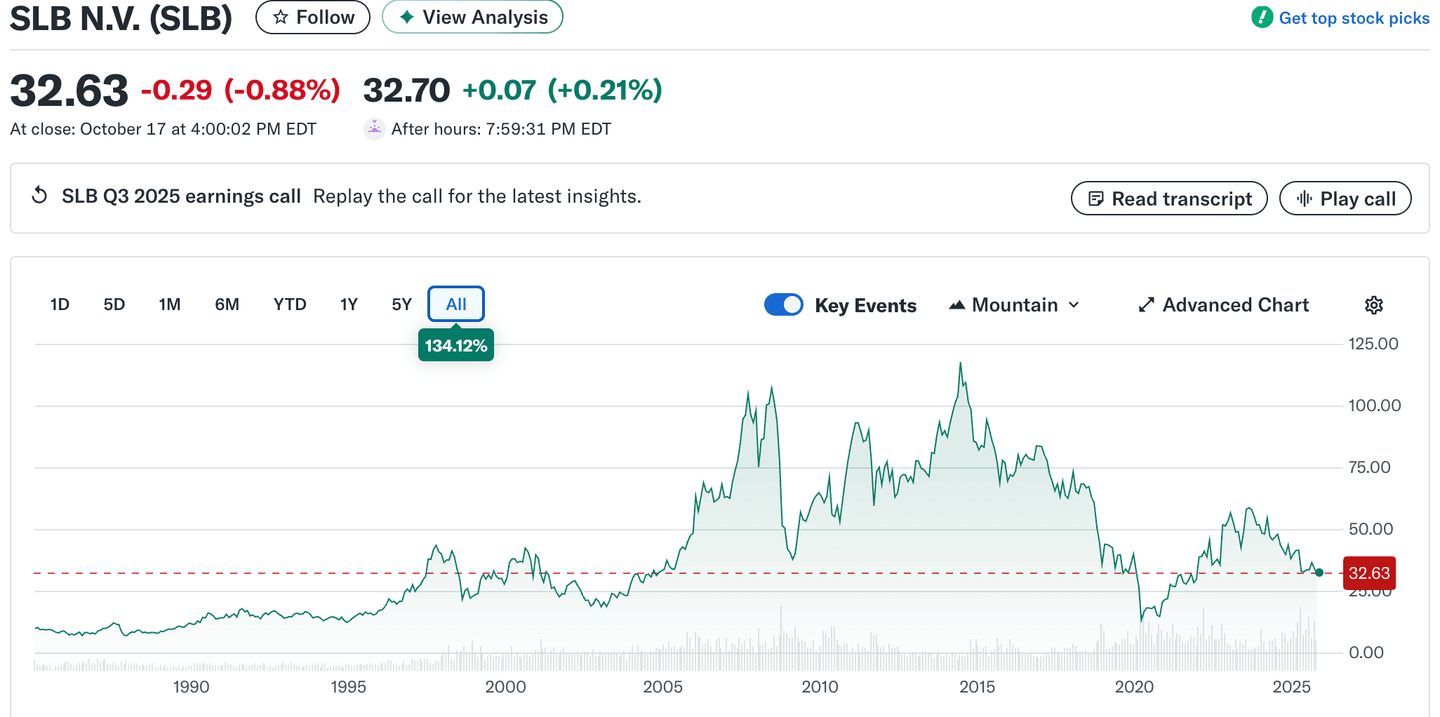Open the Advanced Chart view

pos(1223,305)
